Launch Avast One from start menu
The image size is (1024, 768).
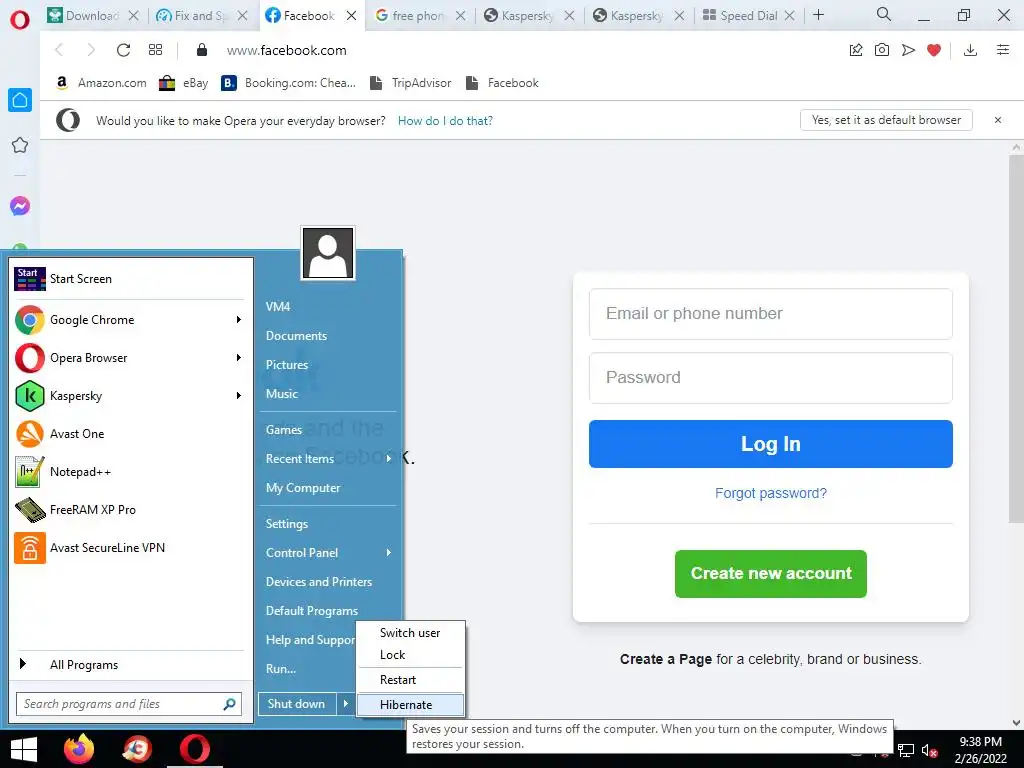pos(131,434)
